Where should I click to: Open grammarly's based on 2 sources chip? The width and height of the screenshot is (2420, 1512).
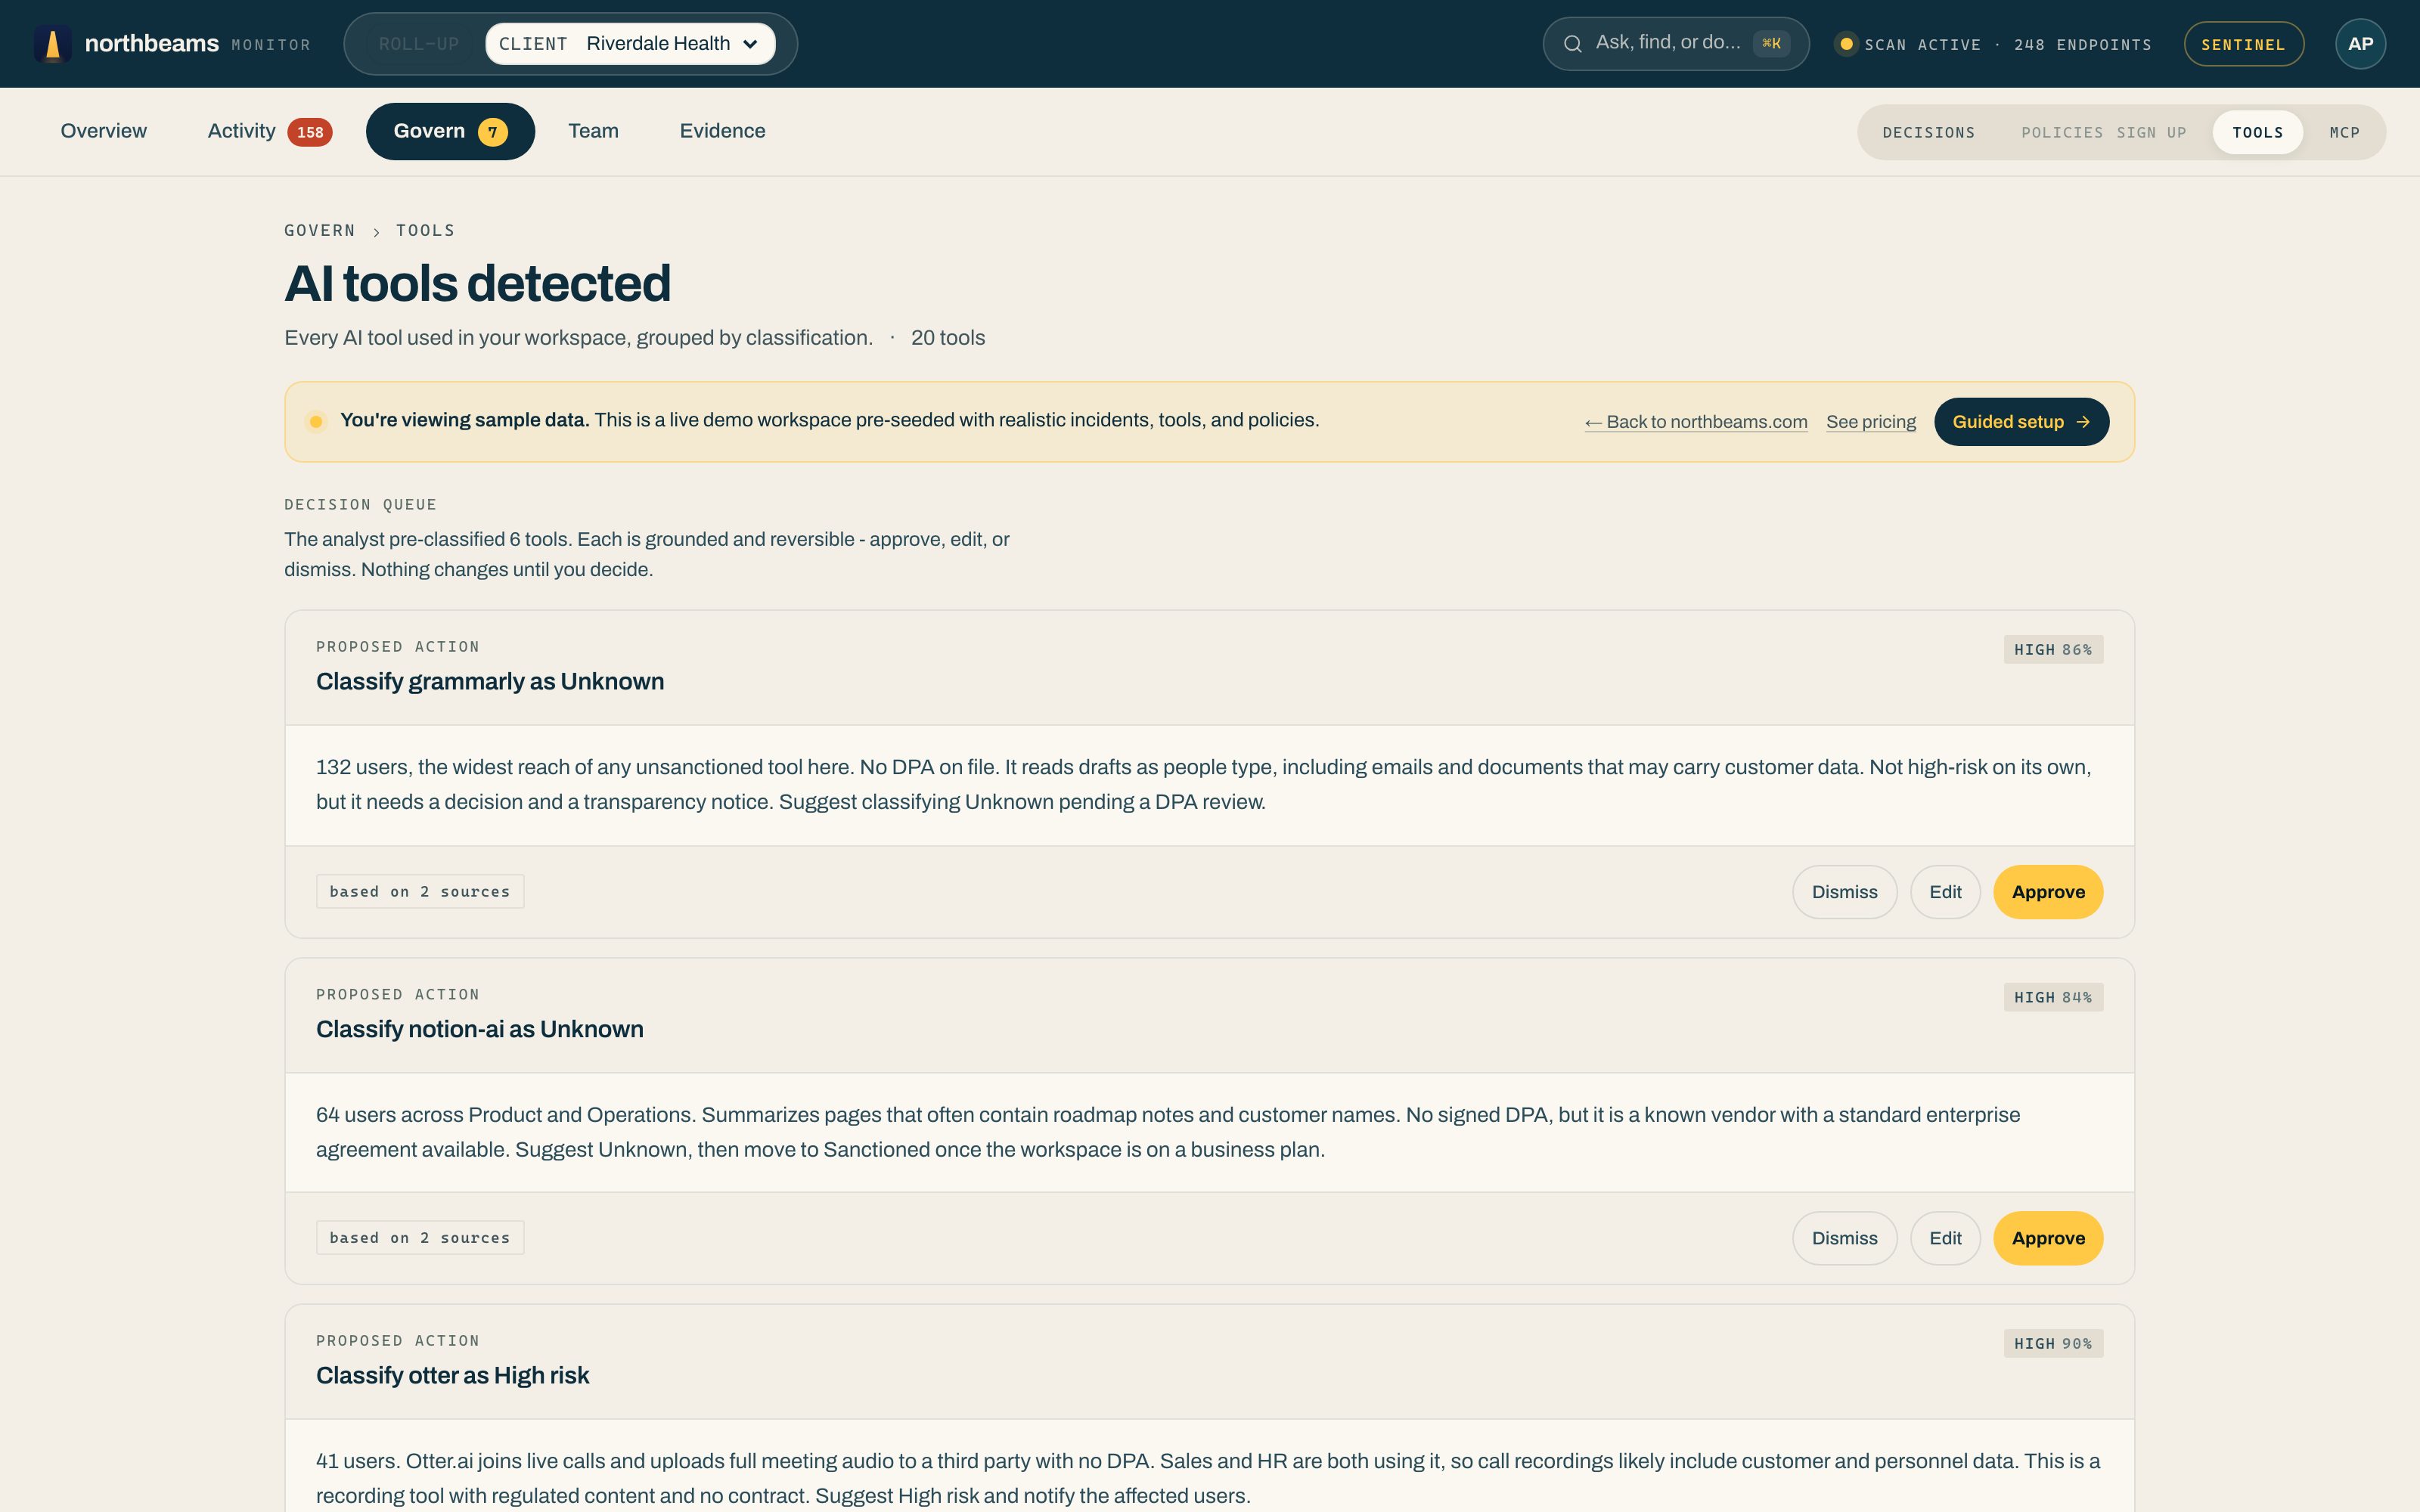click(x=420, y=891)
